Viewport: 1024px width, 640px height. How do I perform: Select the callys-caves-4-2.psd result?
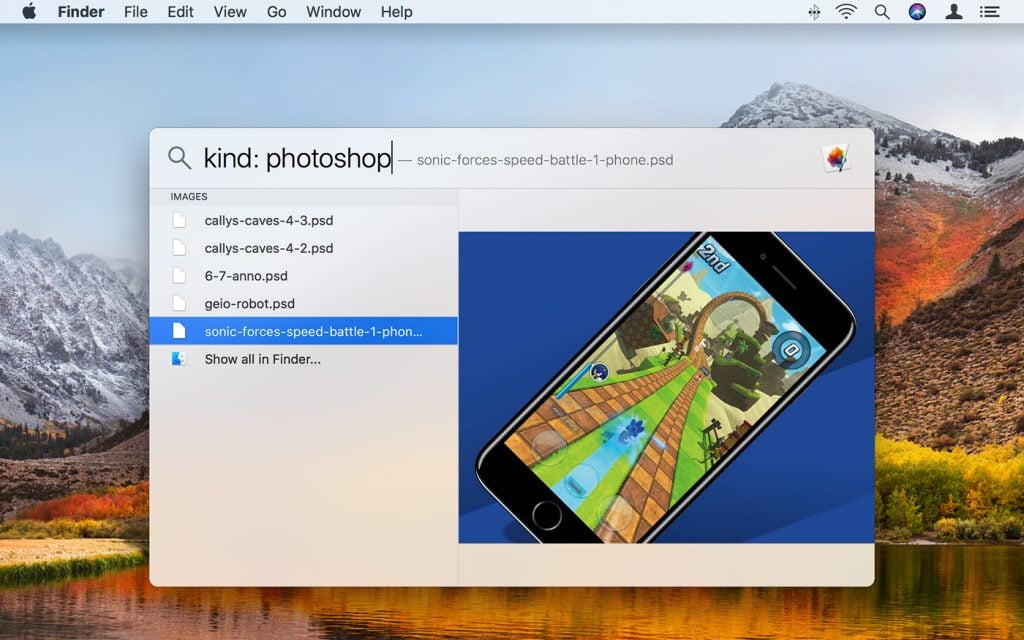(x=268, y=248)
